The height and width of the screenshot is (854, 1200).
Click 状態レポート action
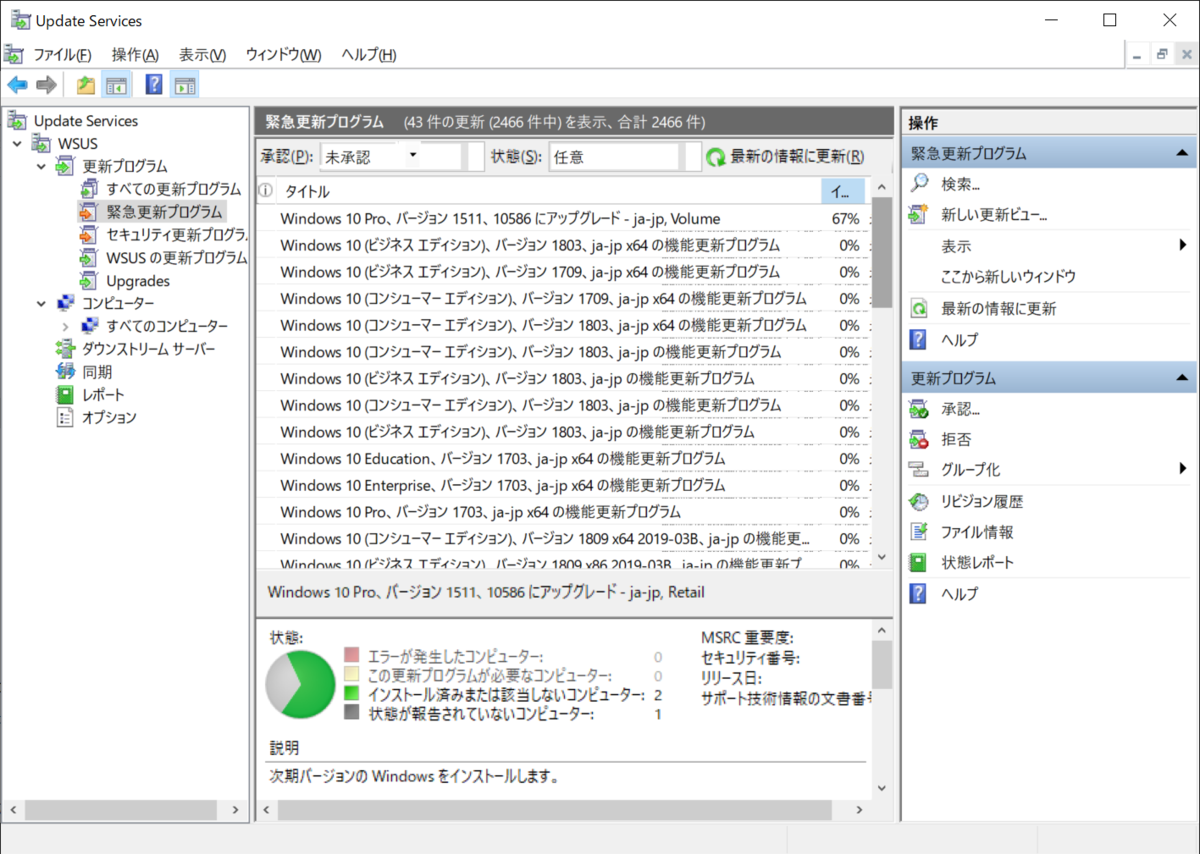pos(977,563)
